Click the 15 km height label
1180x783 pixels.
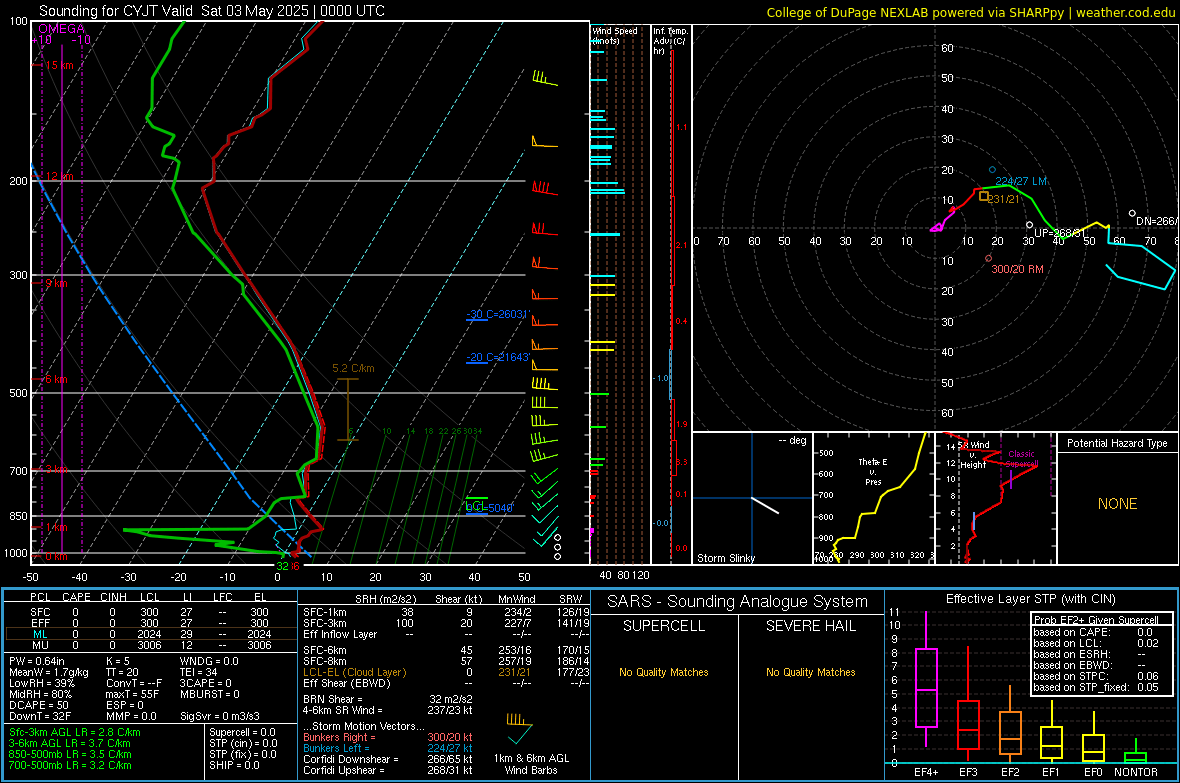click(x=59, y=66)
